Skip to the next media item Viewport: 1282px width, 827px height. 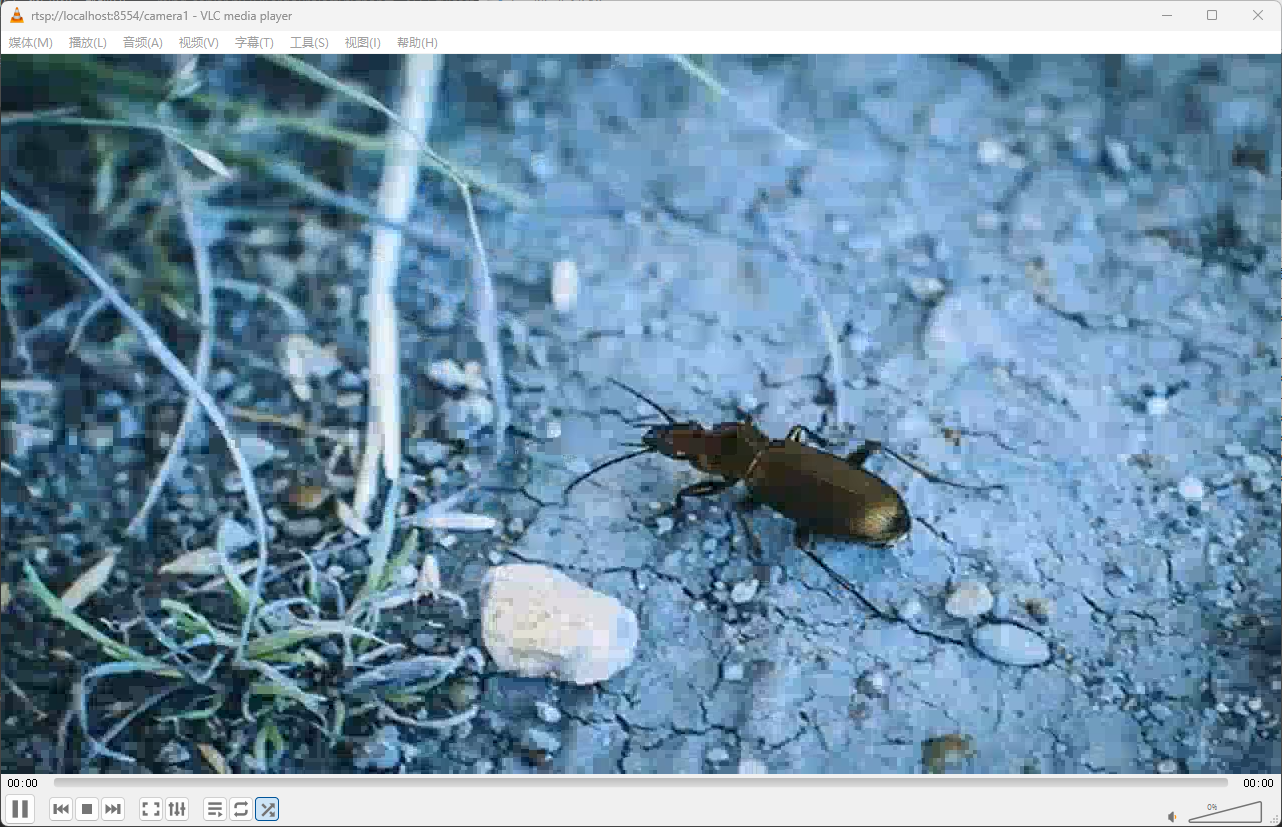113,809
